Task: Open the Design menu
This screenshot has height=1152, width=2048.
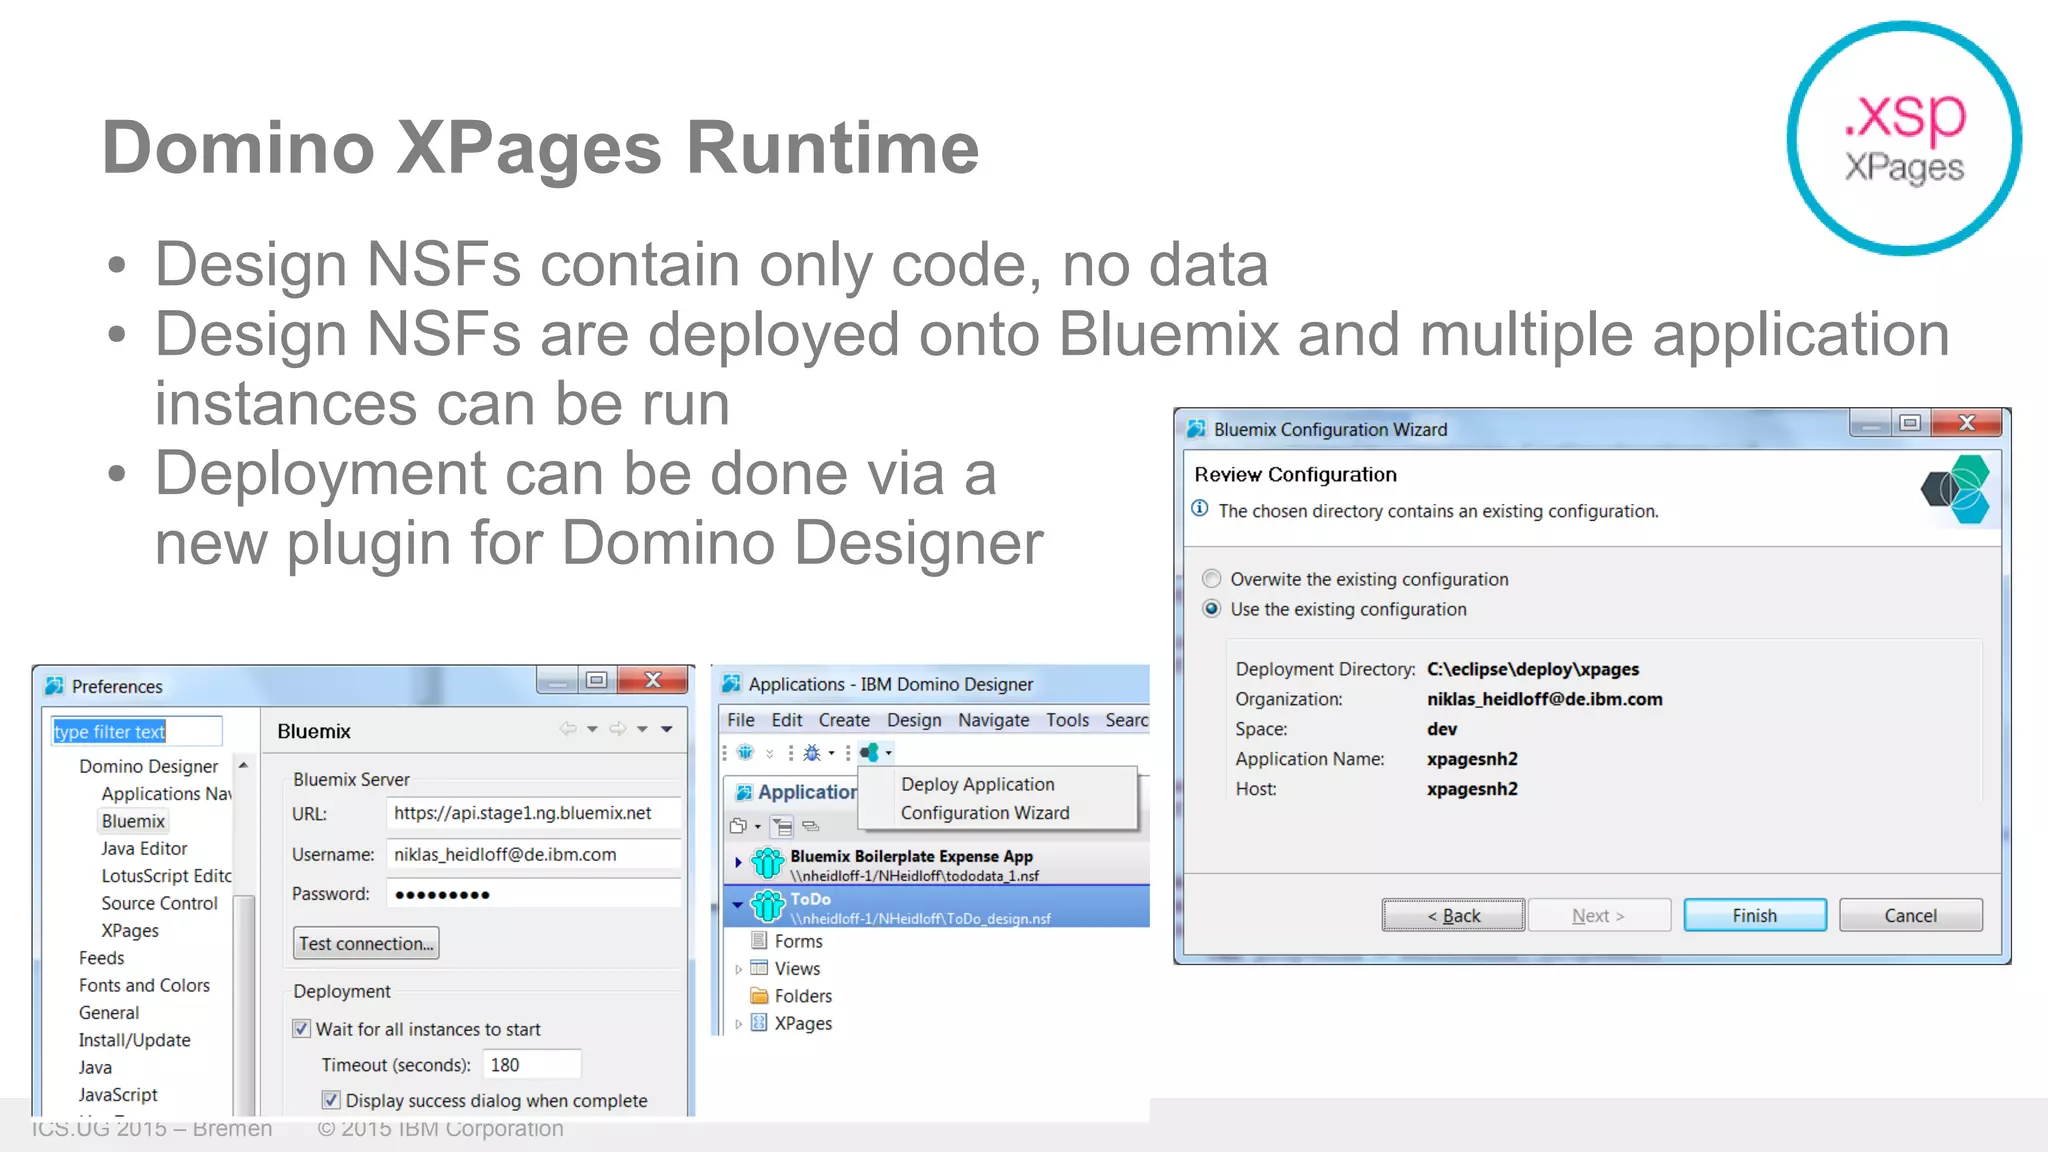Action: pos(914,720)
